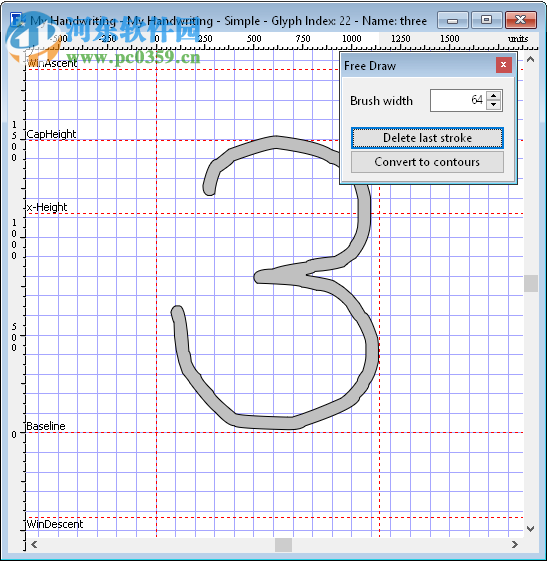Screen dimensions: 556x561
Task: Decrease brush width with down spinner
Action: tap(494, 105)
